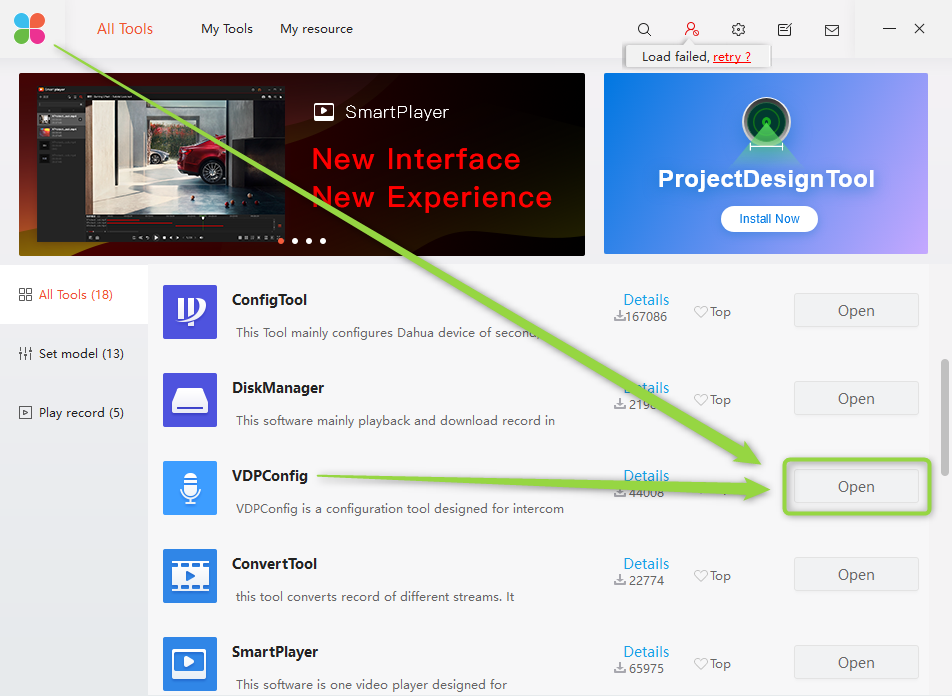Click the ConfigTool title text
The image size is (952, 696).
pos(269,300)
